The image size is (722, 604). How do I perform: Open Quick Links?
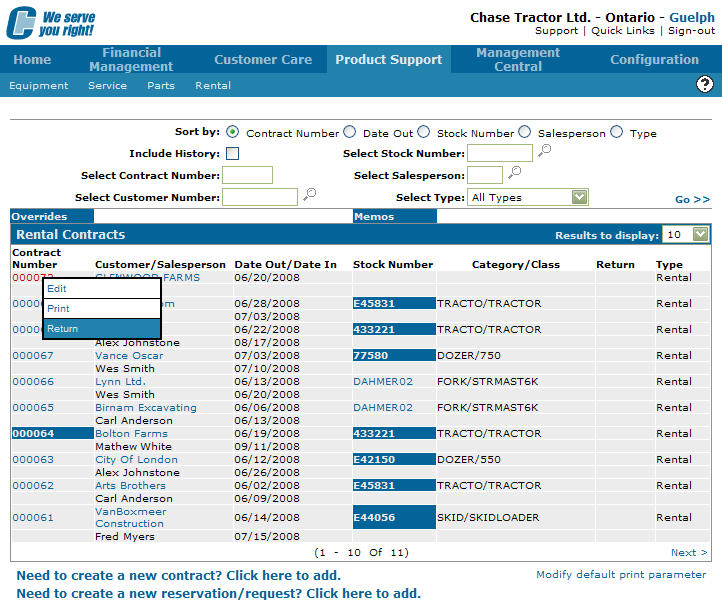pos(623,31)
